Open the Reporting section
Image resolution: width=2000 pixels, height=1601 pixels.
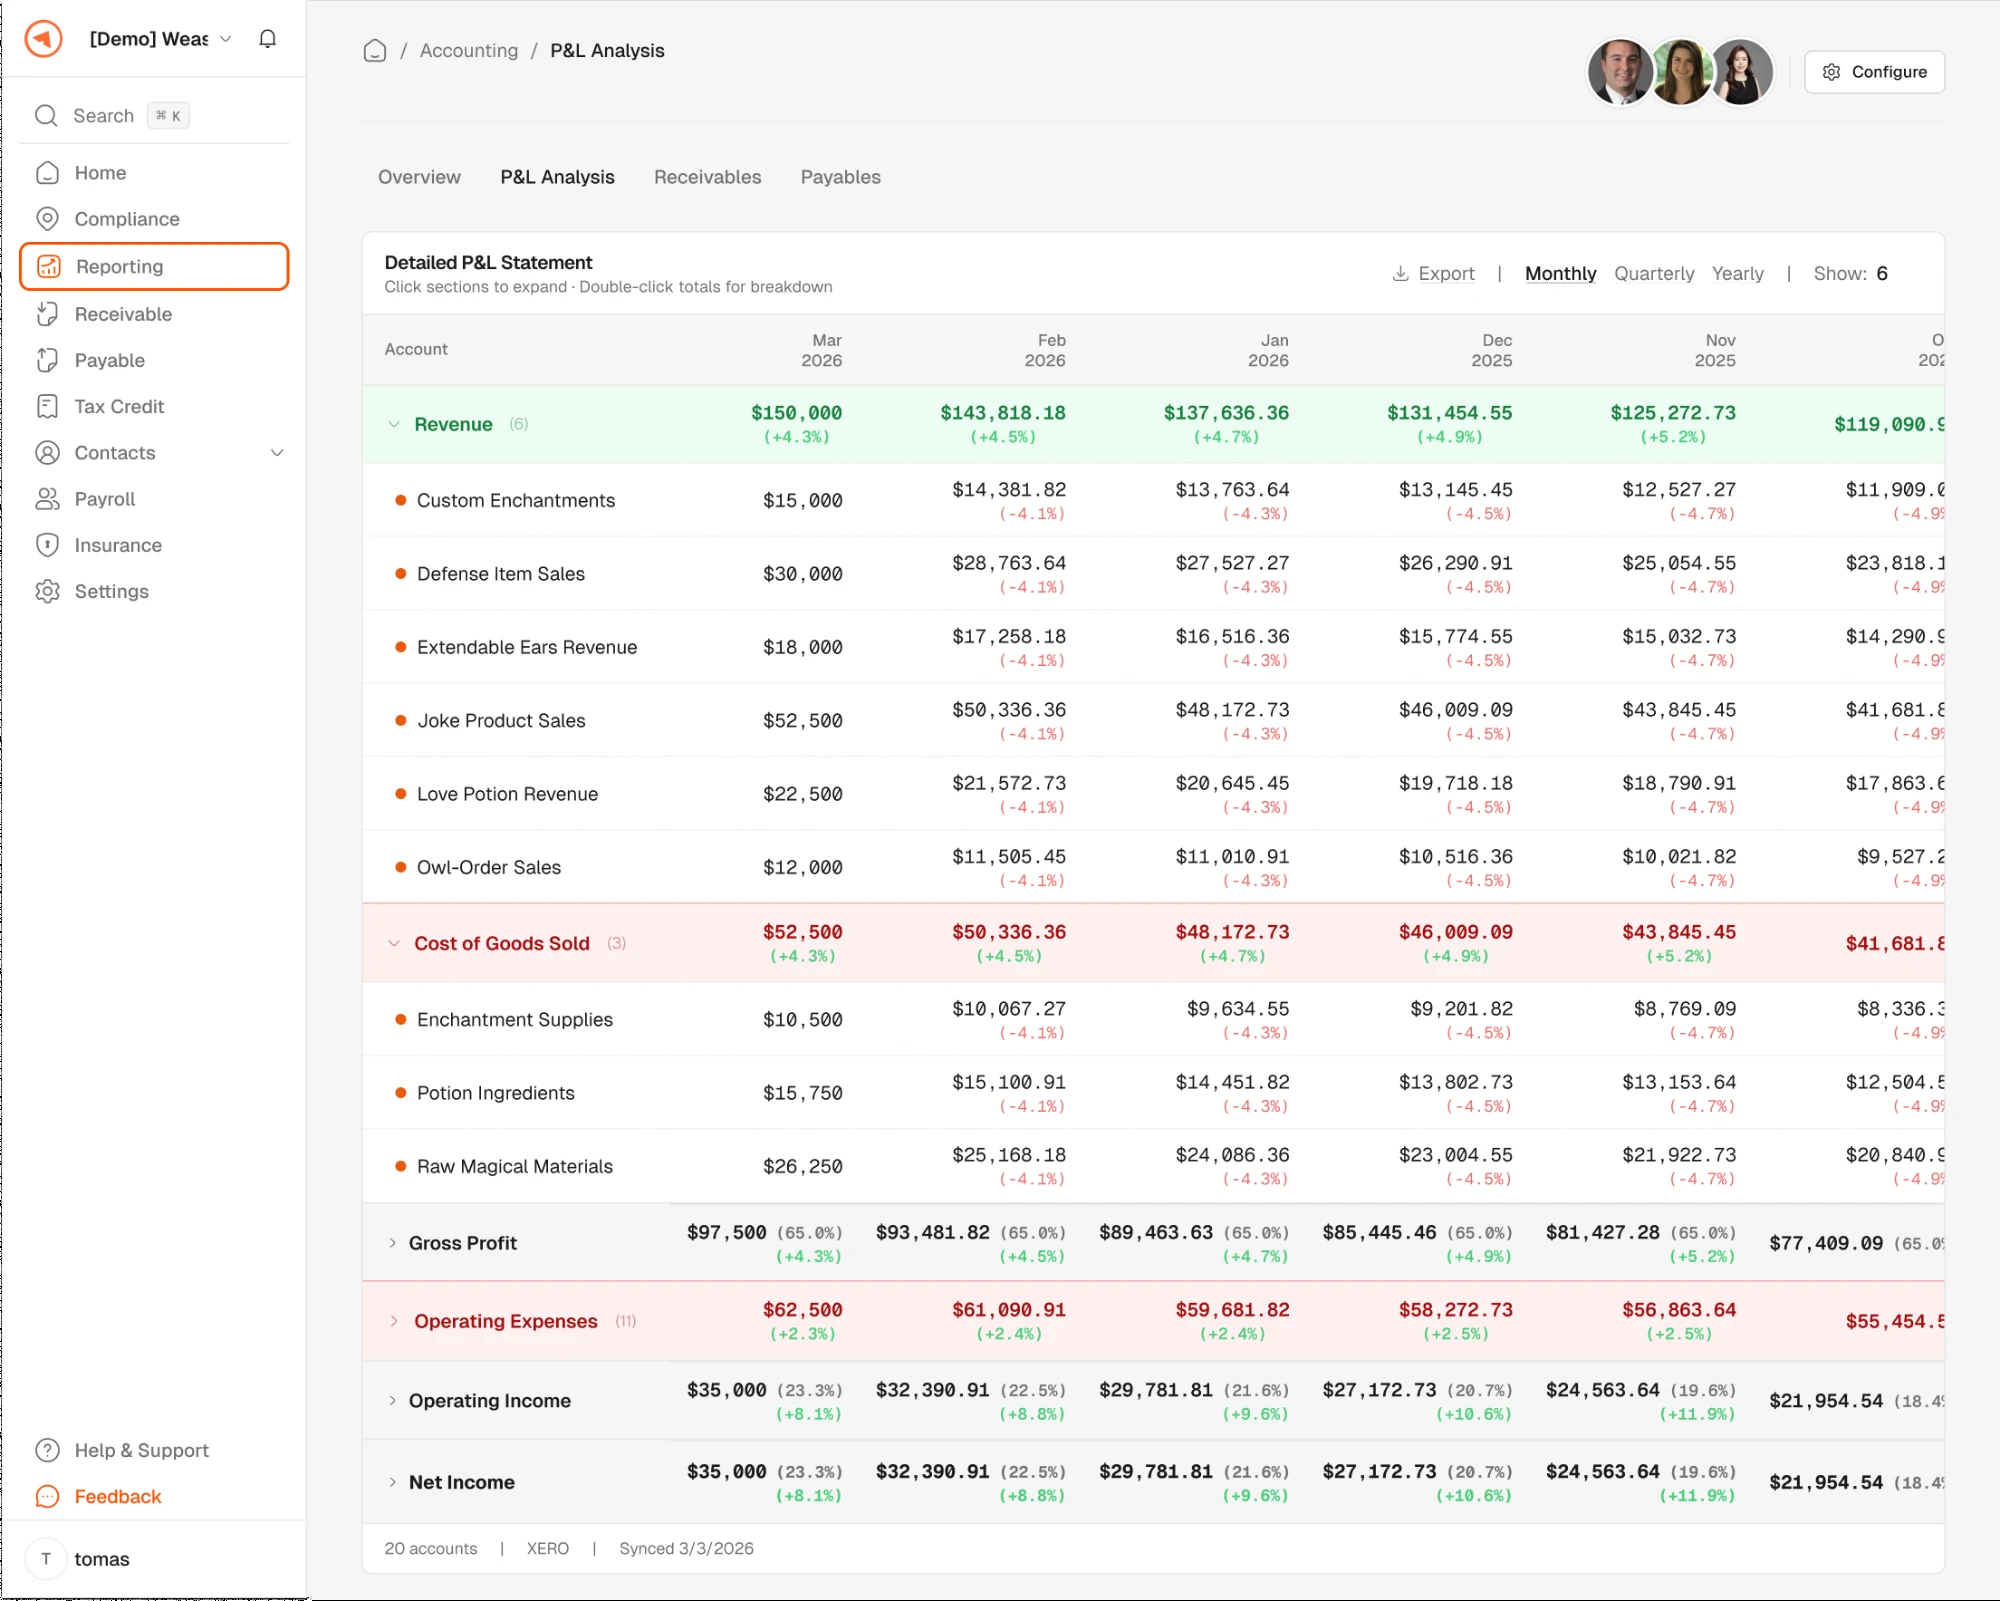(154, 267)
